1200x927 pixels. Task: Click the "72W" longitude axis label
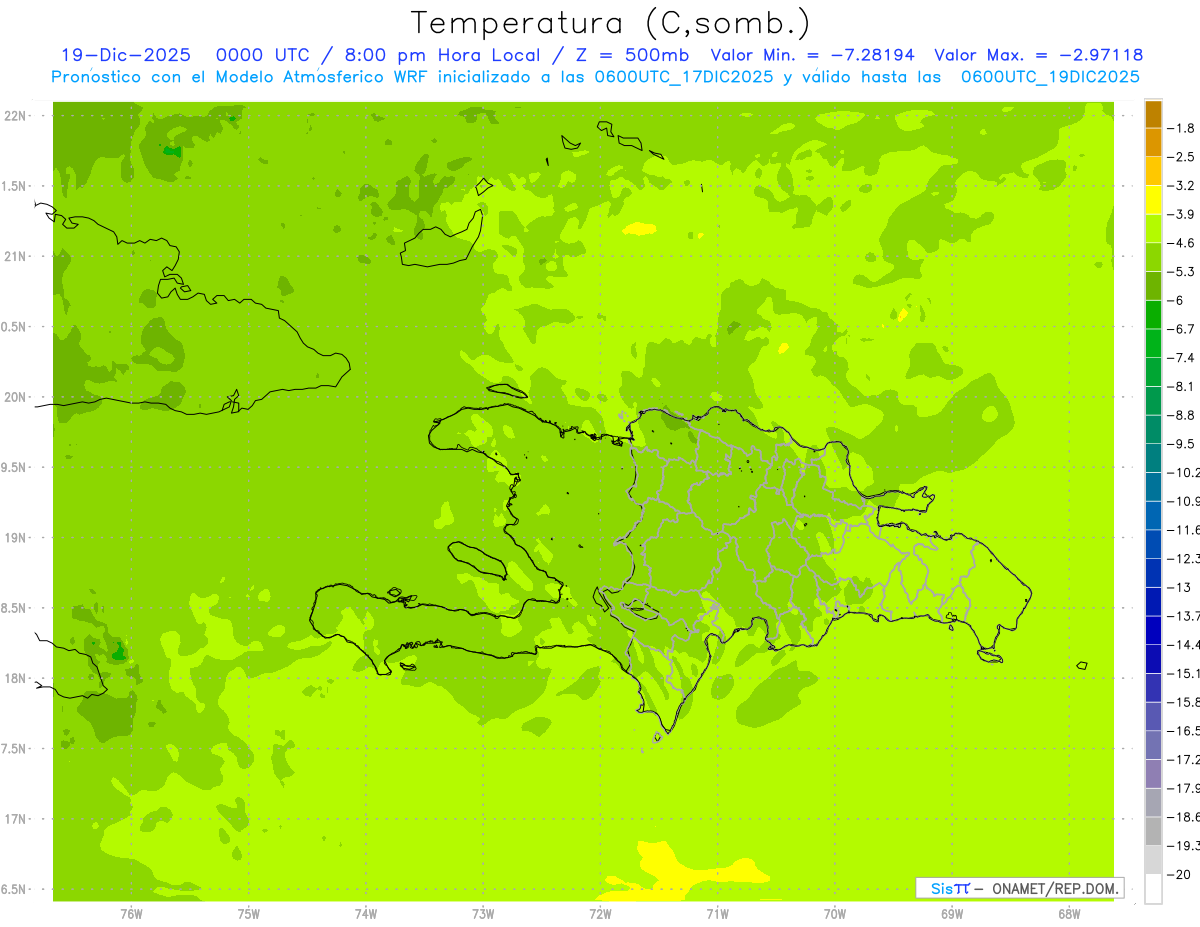pyautogui.click(x=600, y=914)
